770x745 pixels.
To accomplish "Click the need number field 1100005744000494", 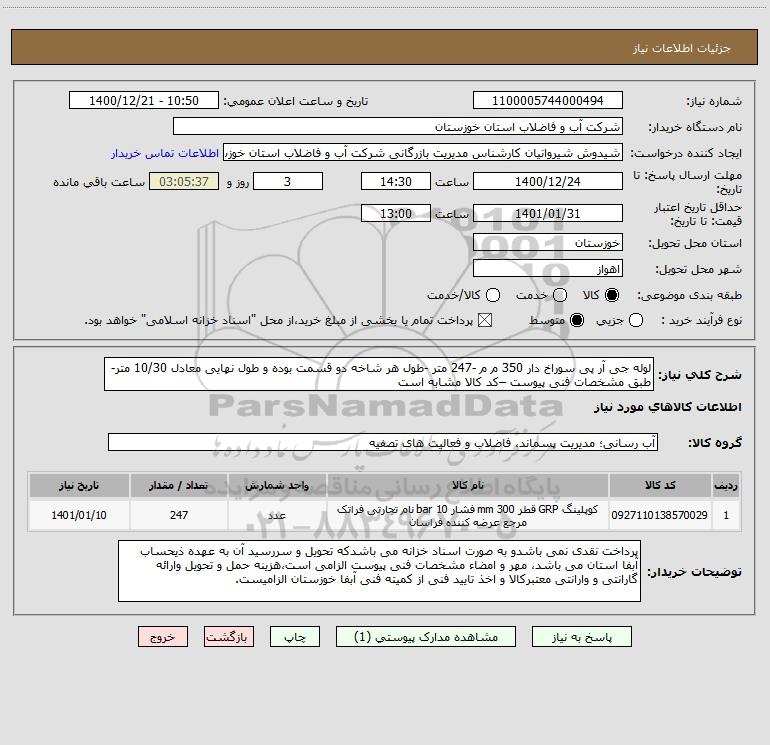I will coord(548,101).
